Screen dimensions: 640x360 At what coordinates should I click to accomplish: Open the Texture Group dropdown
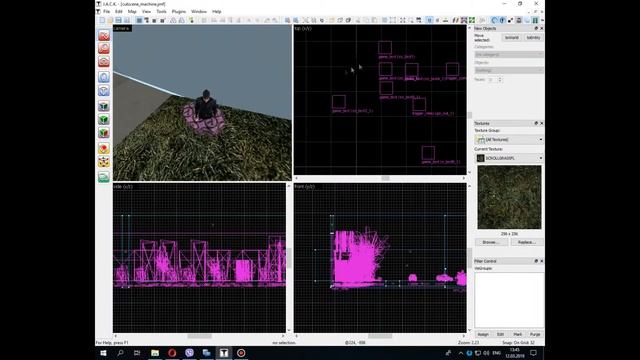point(509,140)
